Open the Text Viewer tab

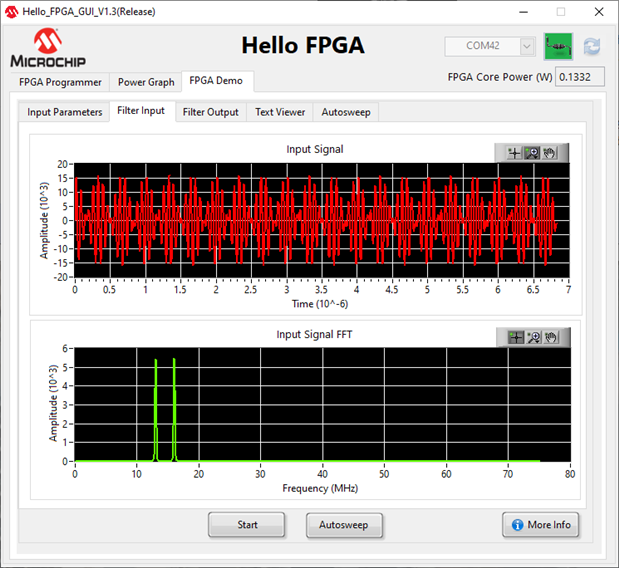click(x=280, y=112)
